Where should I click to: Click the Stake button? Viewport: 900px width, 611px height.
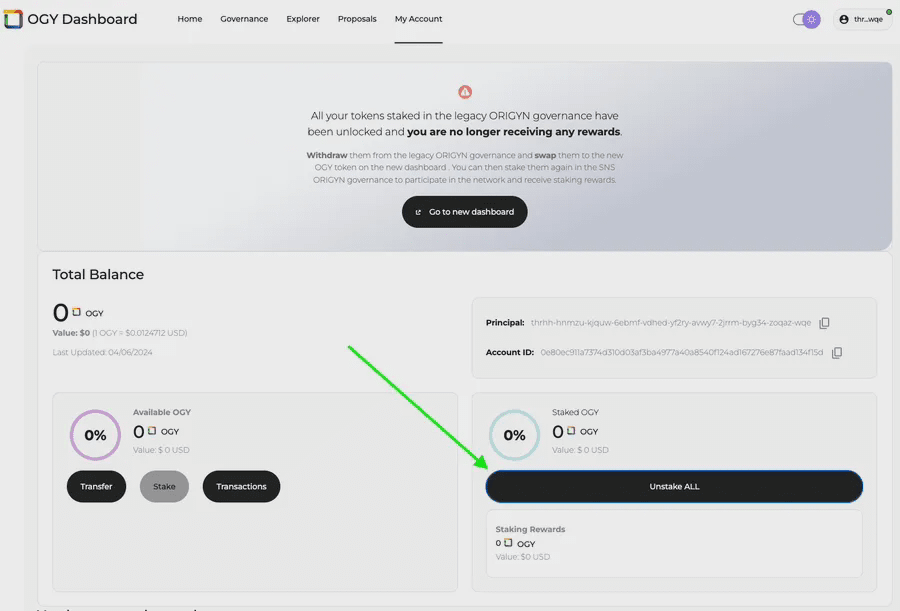[x=164, y=486]
